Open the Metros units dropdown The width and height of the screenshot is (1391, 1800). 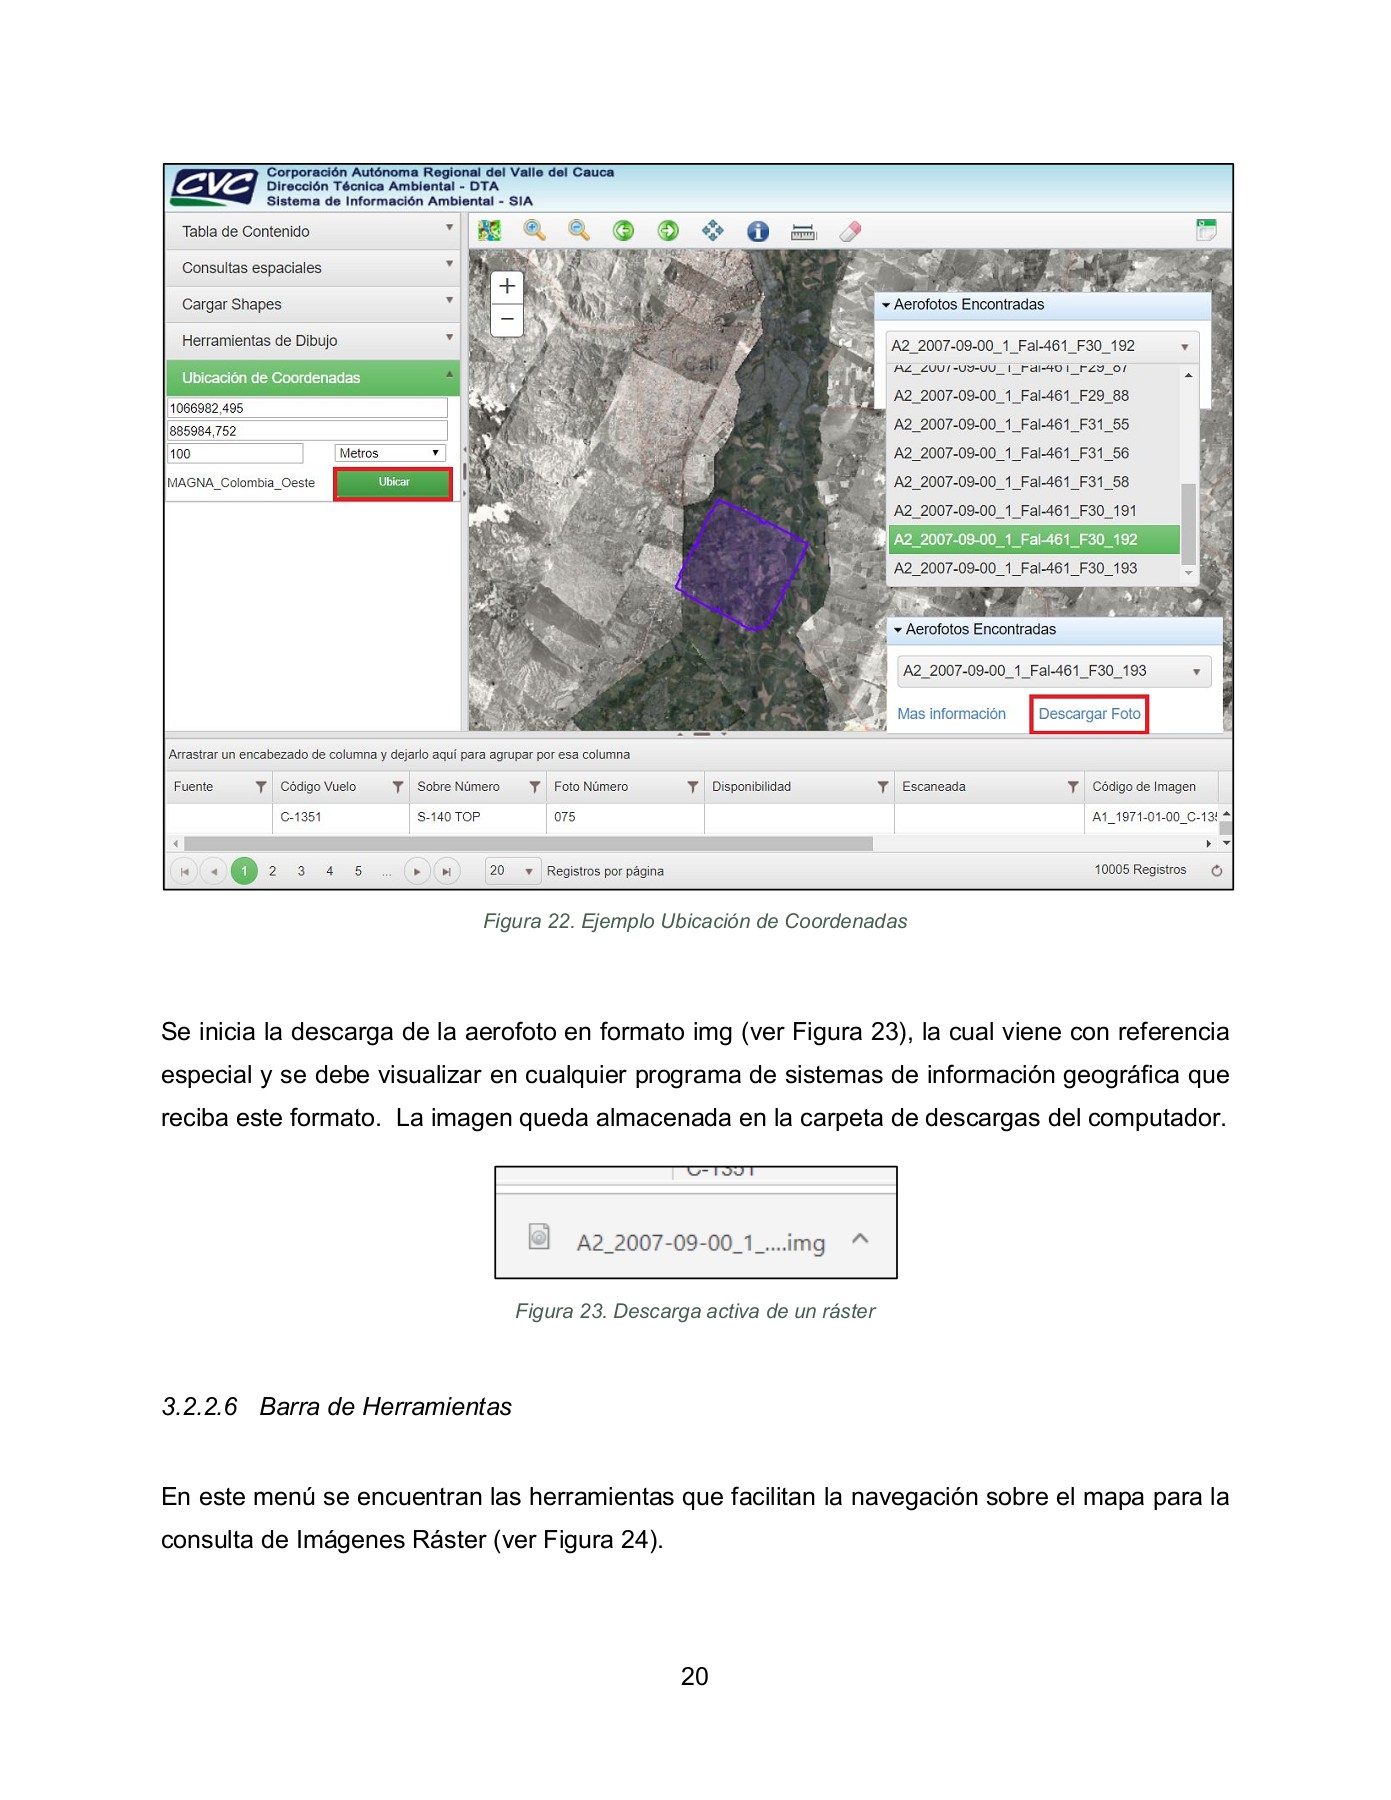(x=390, y=453)
